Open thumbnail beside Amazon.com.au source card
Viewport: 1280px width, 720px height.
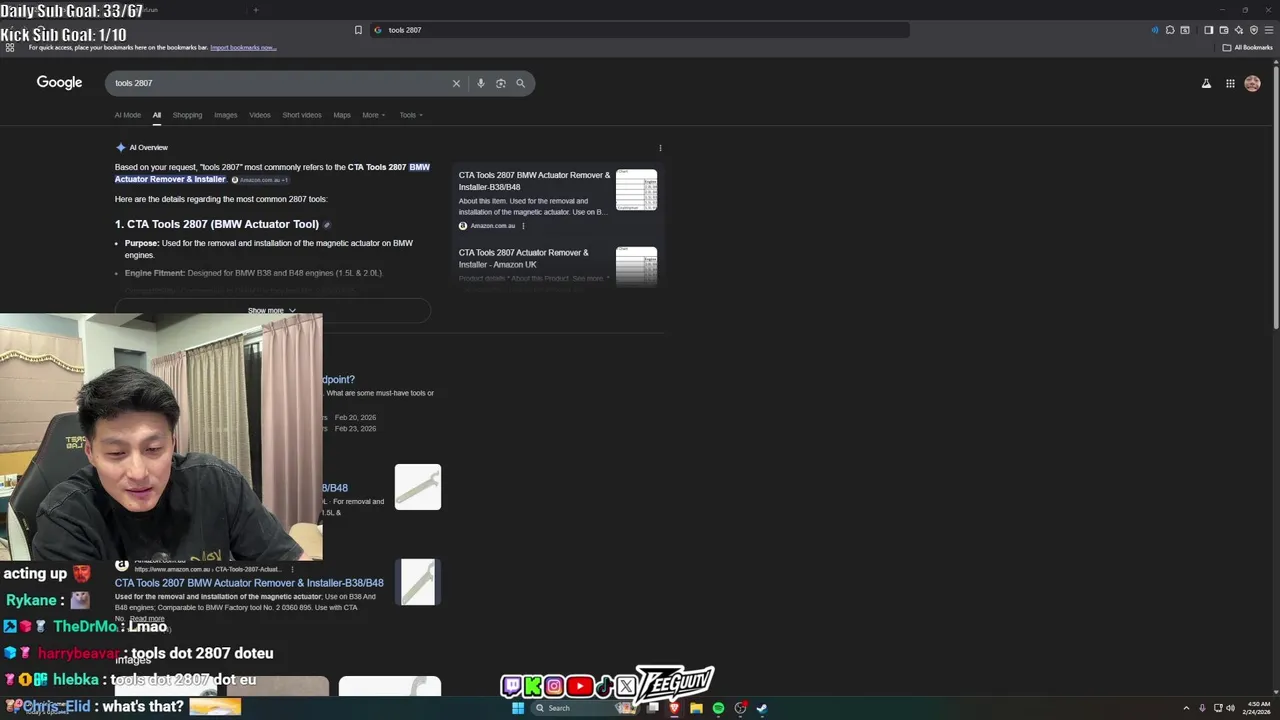click(x=636, y=190)
